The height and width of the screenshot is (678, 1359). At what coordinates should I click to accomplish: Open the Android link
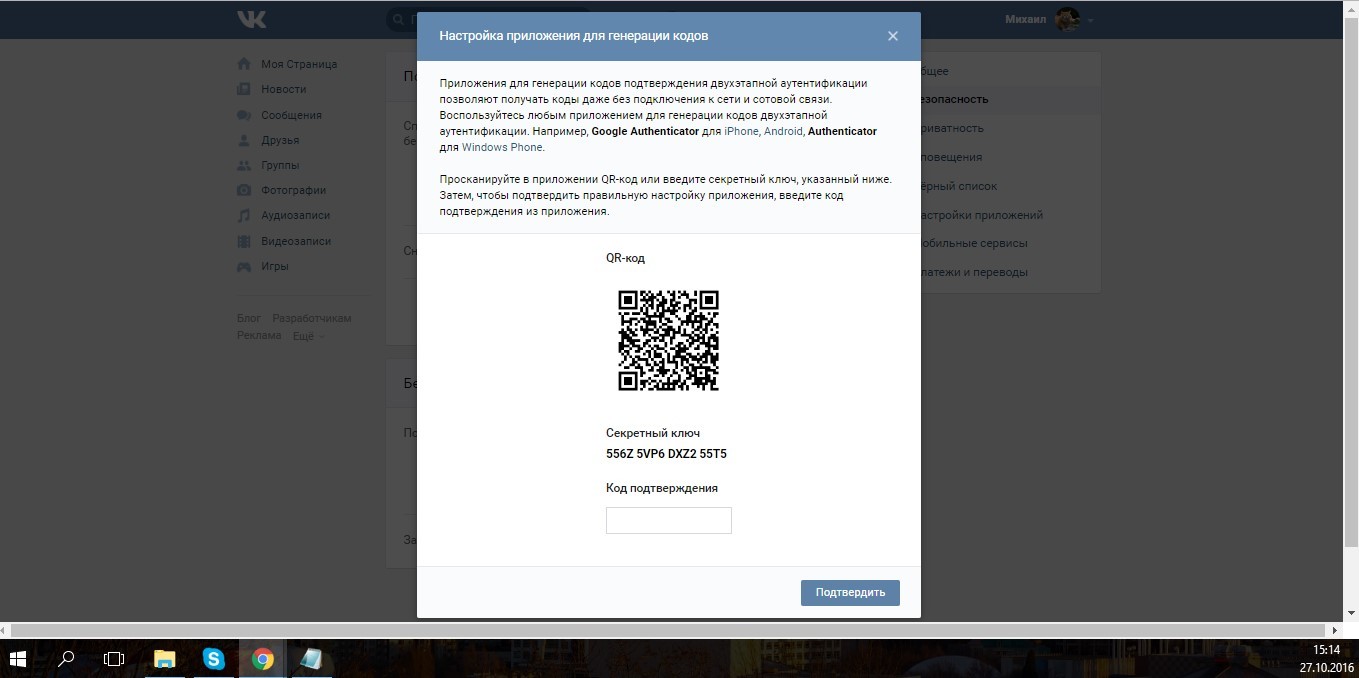click(x=783, y=131)
